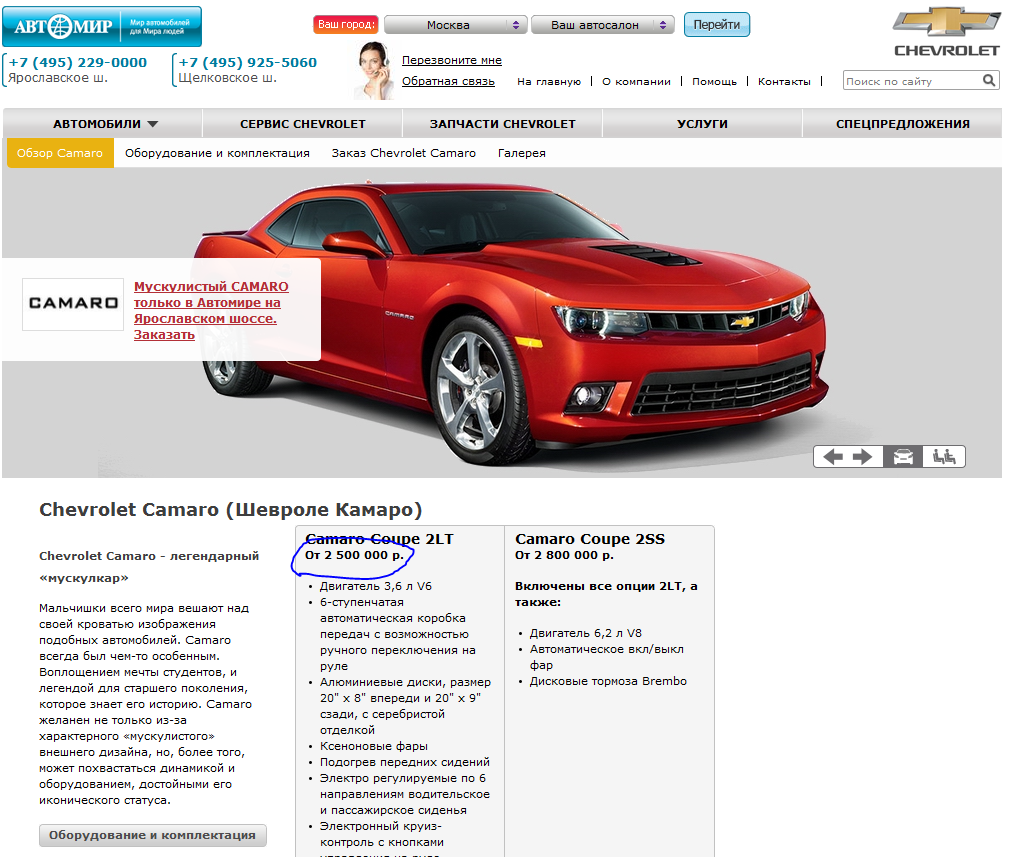Click Chevrolet Camaro page title

pyautogui.click(x=231, y=510)
